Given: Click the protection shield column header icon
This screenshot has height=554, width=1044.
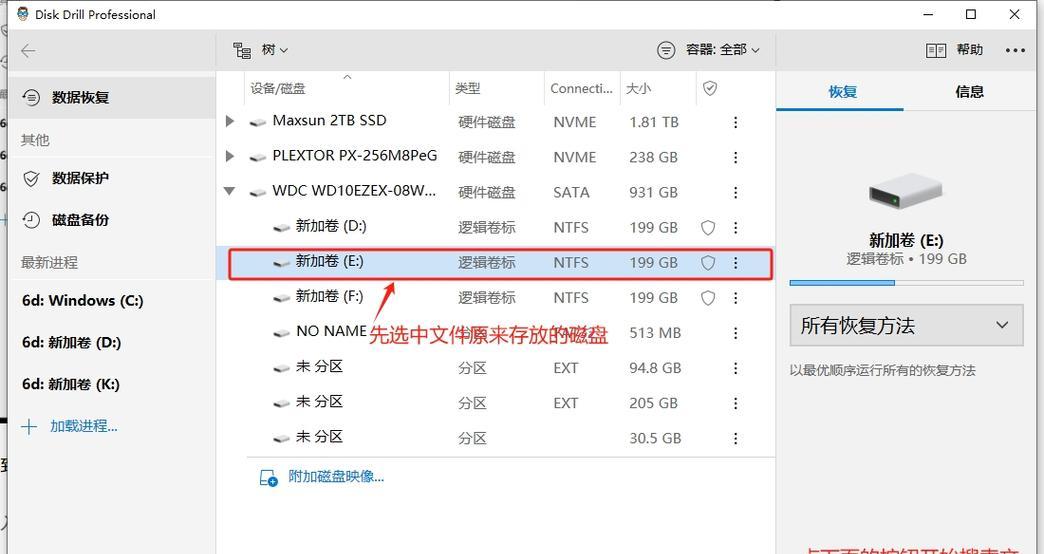Looking at the screenshot, I should coord(710,89).
